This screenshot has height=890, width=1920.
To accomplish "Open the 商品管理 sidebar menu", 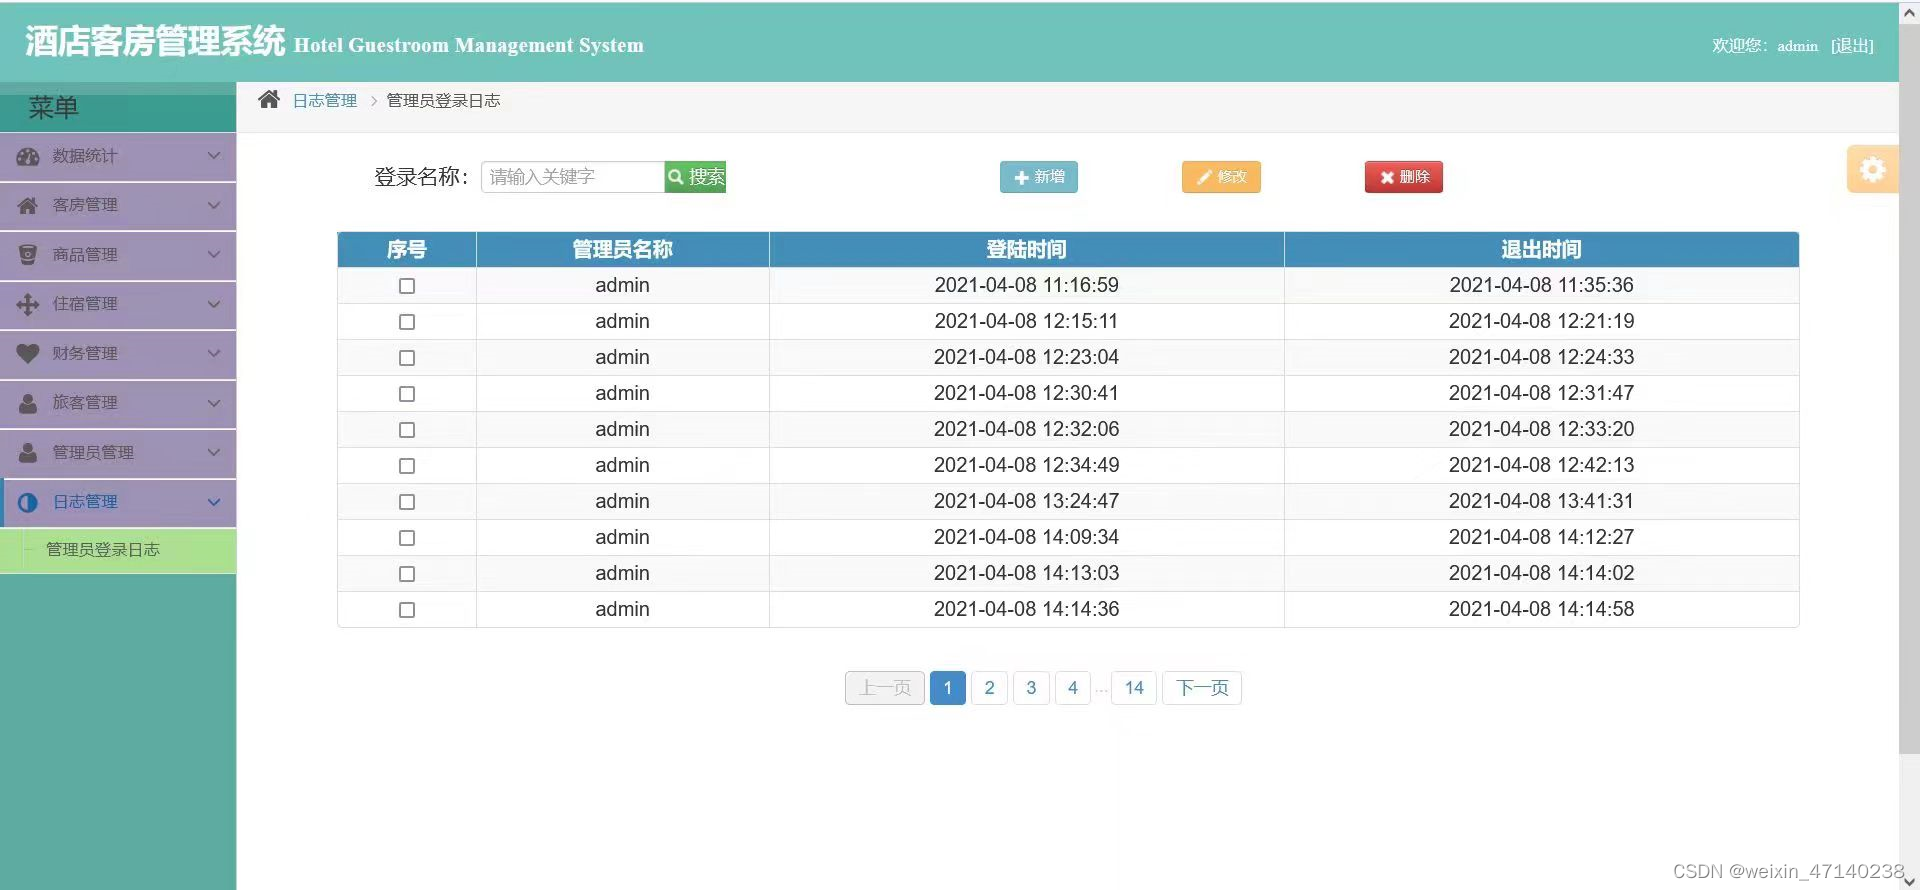I will click(118, 255).
